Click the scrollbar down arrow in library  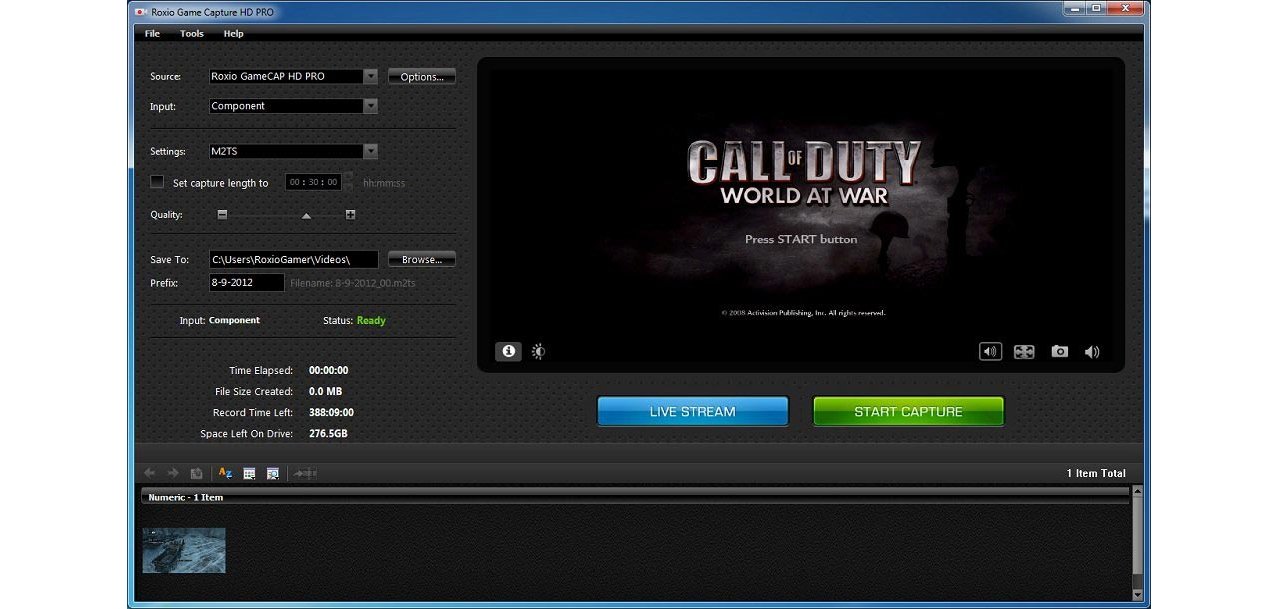point(1136,595)
